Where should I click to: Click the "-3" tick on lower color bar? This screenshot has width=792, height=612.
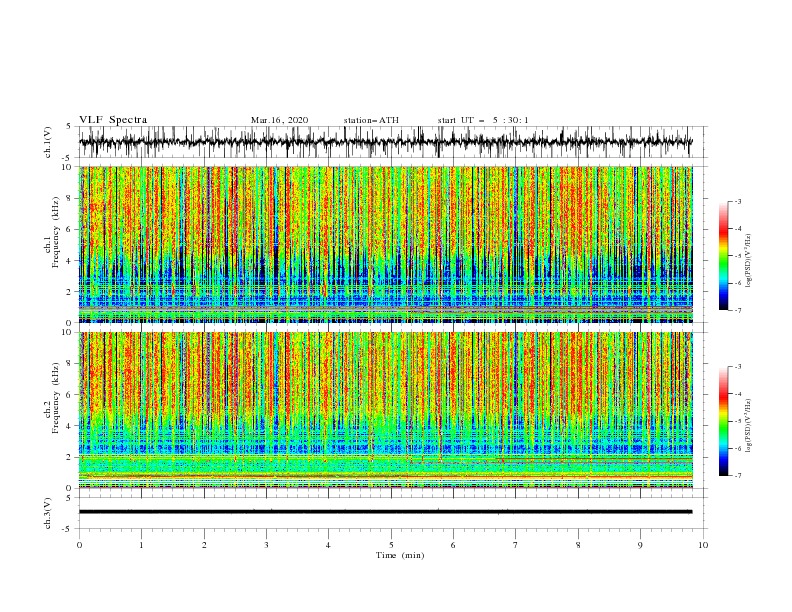pyautogui.click(x=738, y=367)
